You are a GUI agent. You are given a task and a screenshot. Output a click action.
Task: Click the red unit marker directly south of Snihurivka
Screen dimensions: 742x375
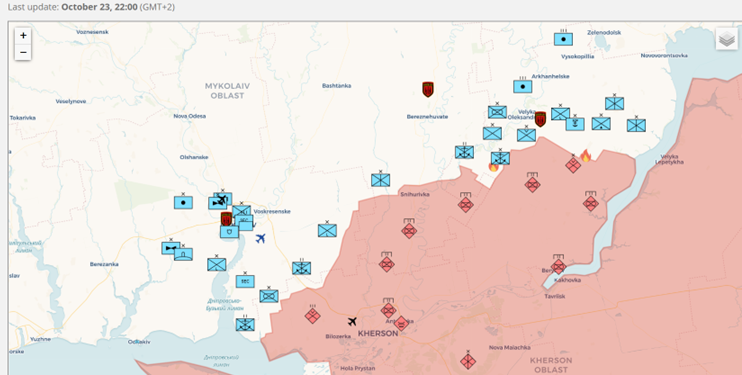click(x=409, y=230)
